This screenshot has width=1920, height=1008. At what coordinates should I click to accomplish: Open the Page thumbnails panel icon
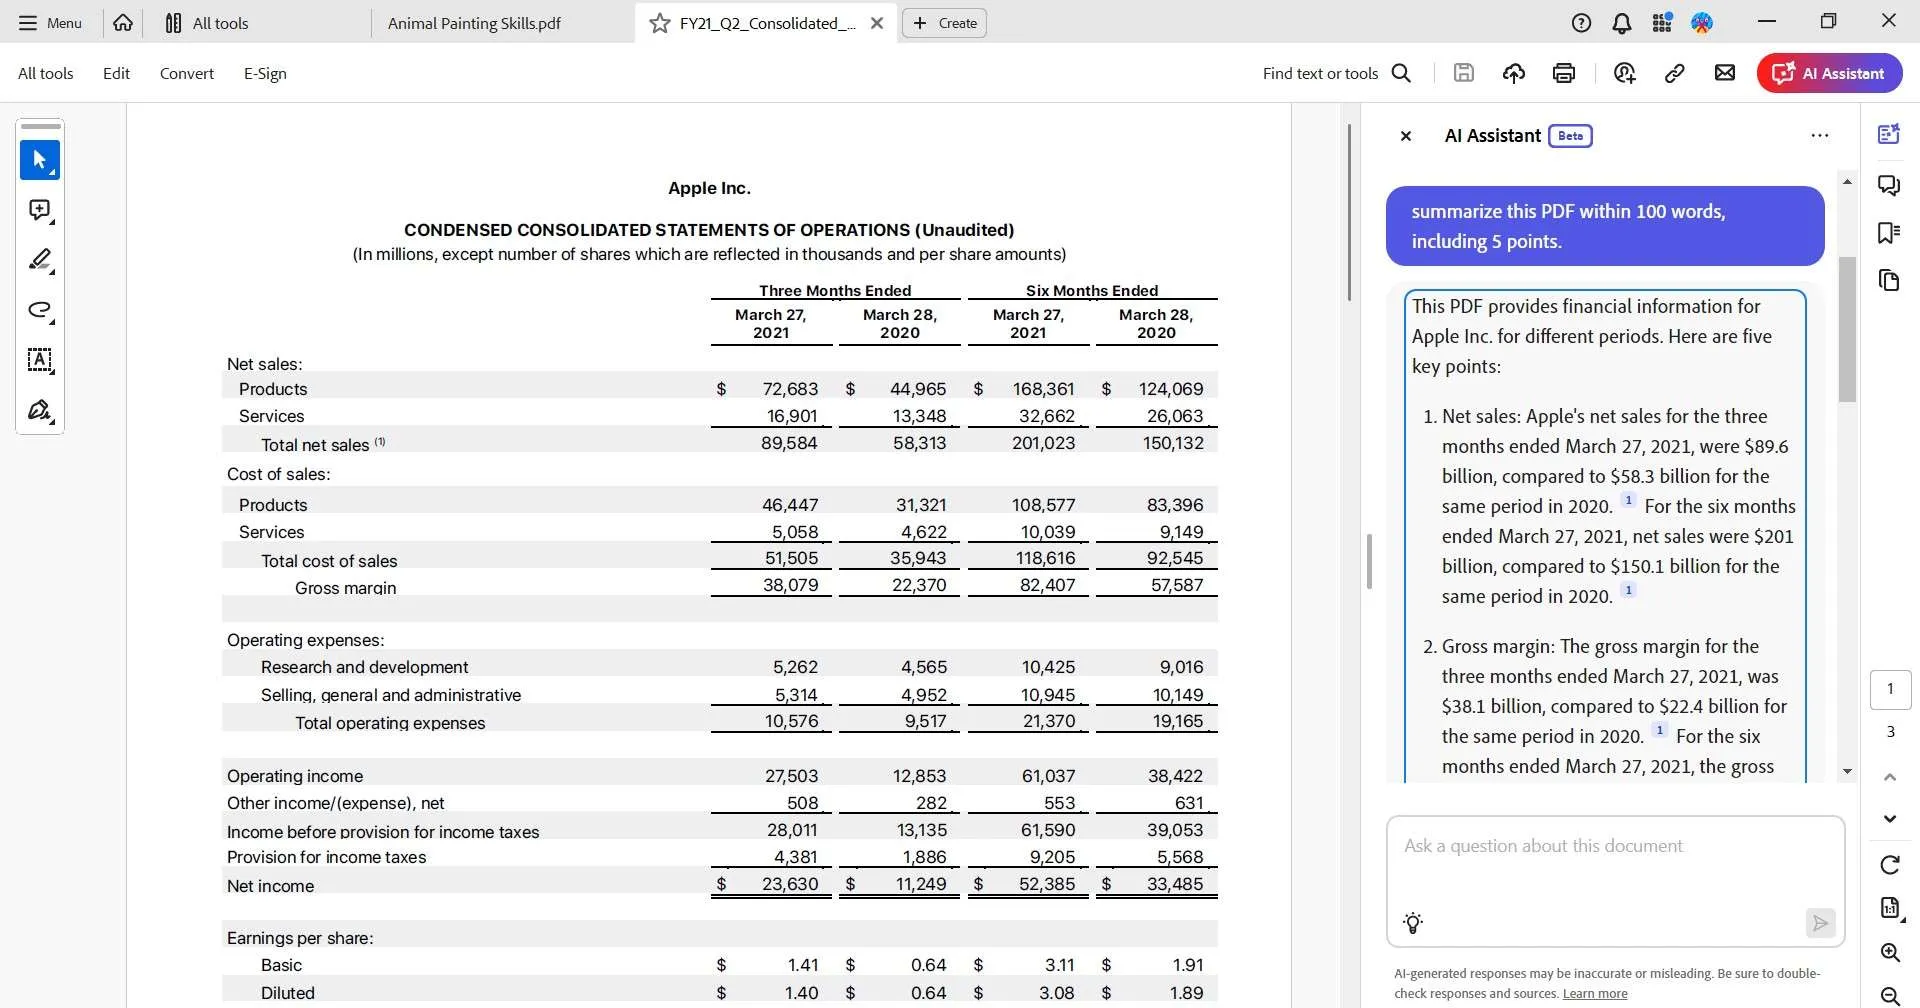point(1889,281)
